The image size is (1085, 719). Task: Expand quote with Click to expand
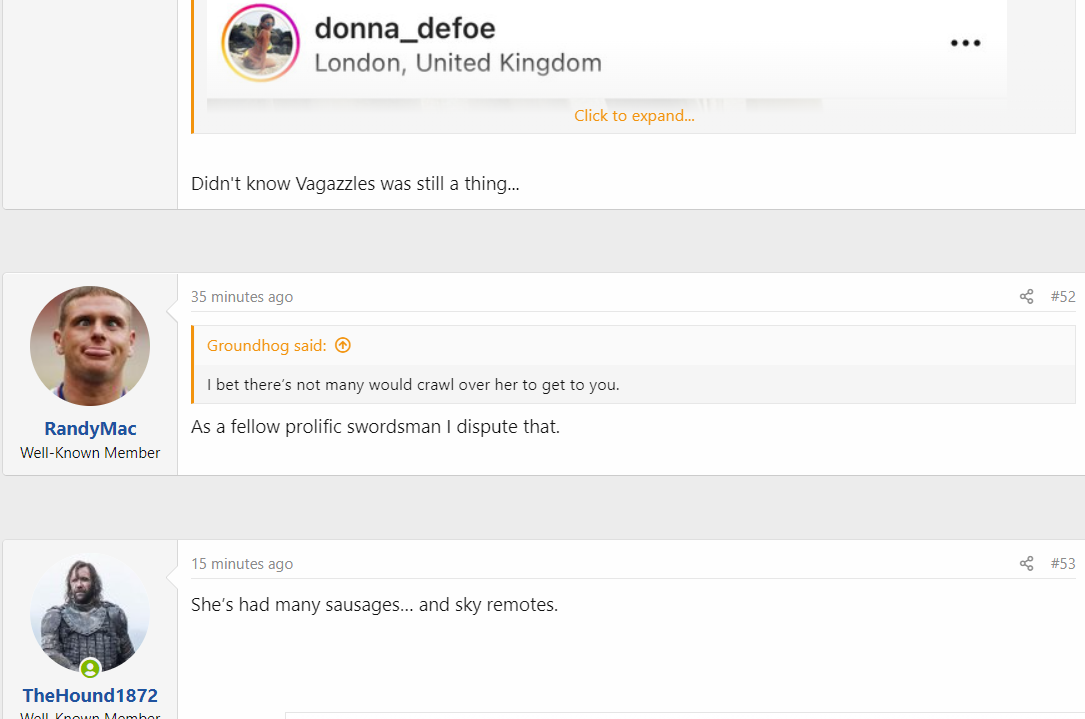tap(634, 116)
